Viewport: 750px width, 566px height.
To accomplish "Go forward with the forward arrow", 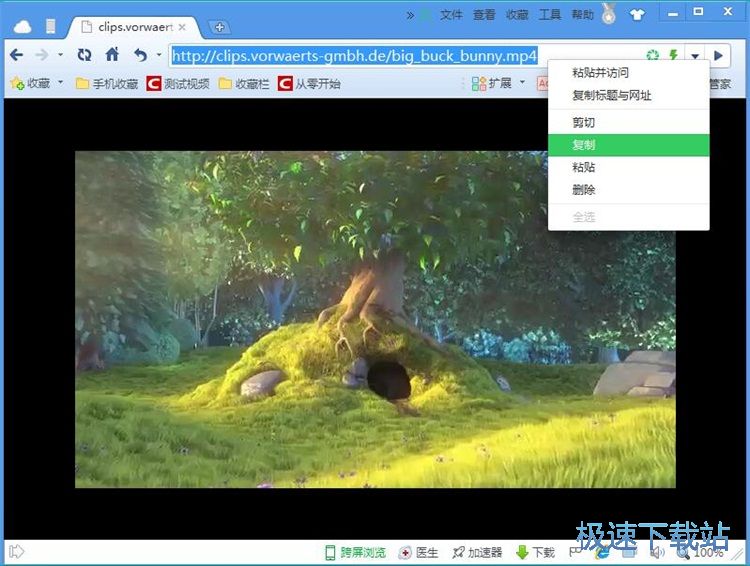I will (x=42, y=55).
